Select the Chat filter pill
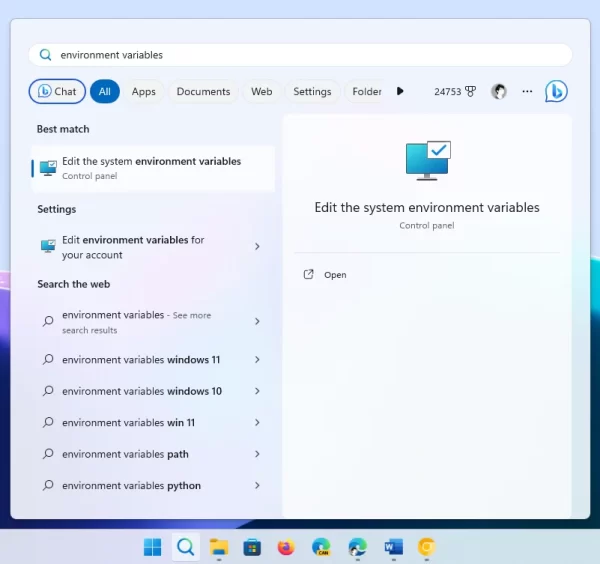 pyautogui.click(x=57, y=91)
